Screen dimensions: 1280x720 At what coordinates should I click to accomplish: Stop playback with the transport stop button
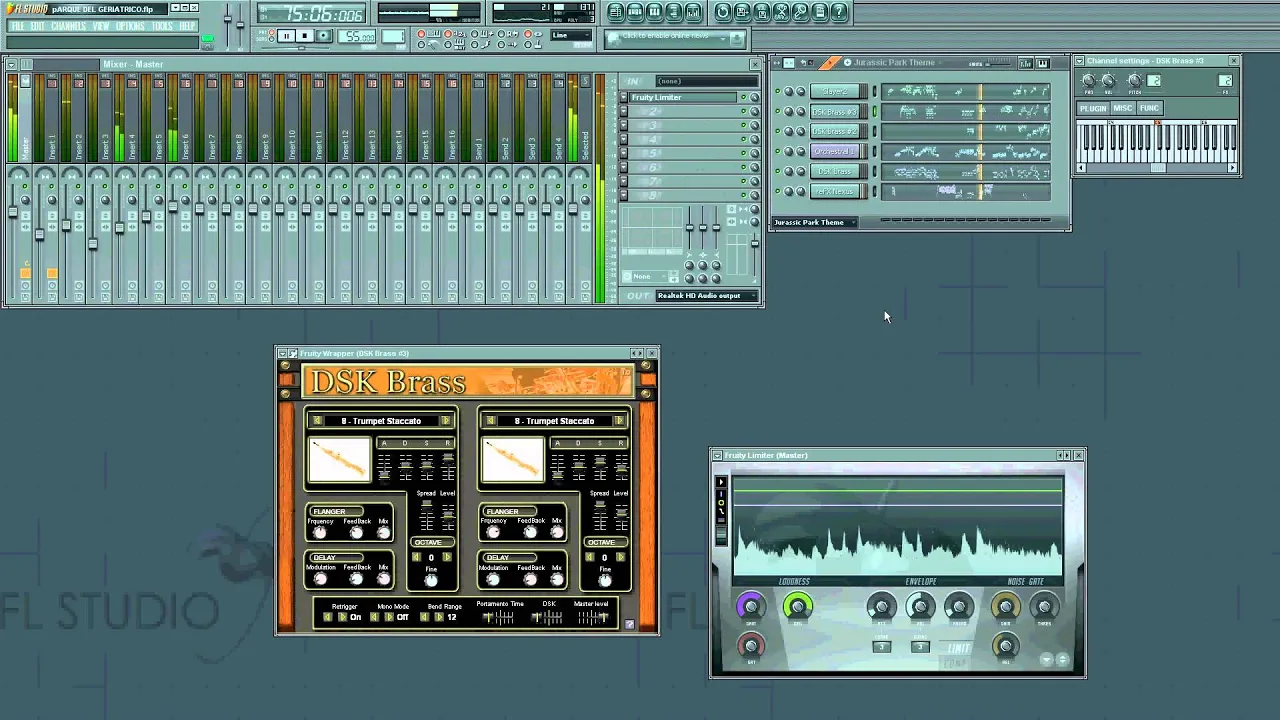pos(305,36)
